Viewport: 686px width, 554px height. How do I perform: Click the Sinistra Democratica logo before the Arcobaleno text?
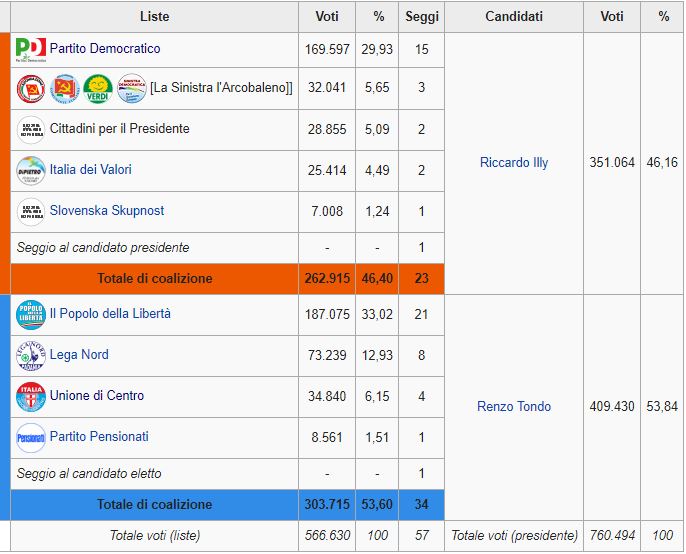(x=131, y=88)
